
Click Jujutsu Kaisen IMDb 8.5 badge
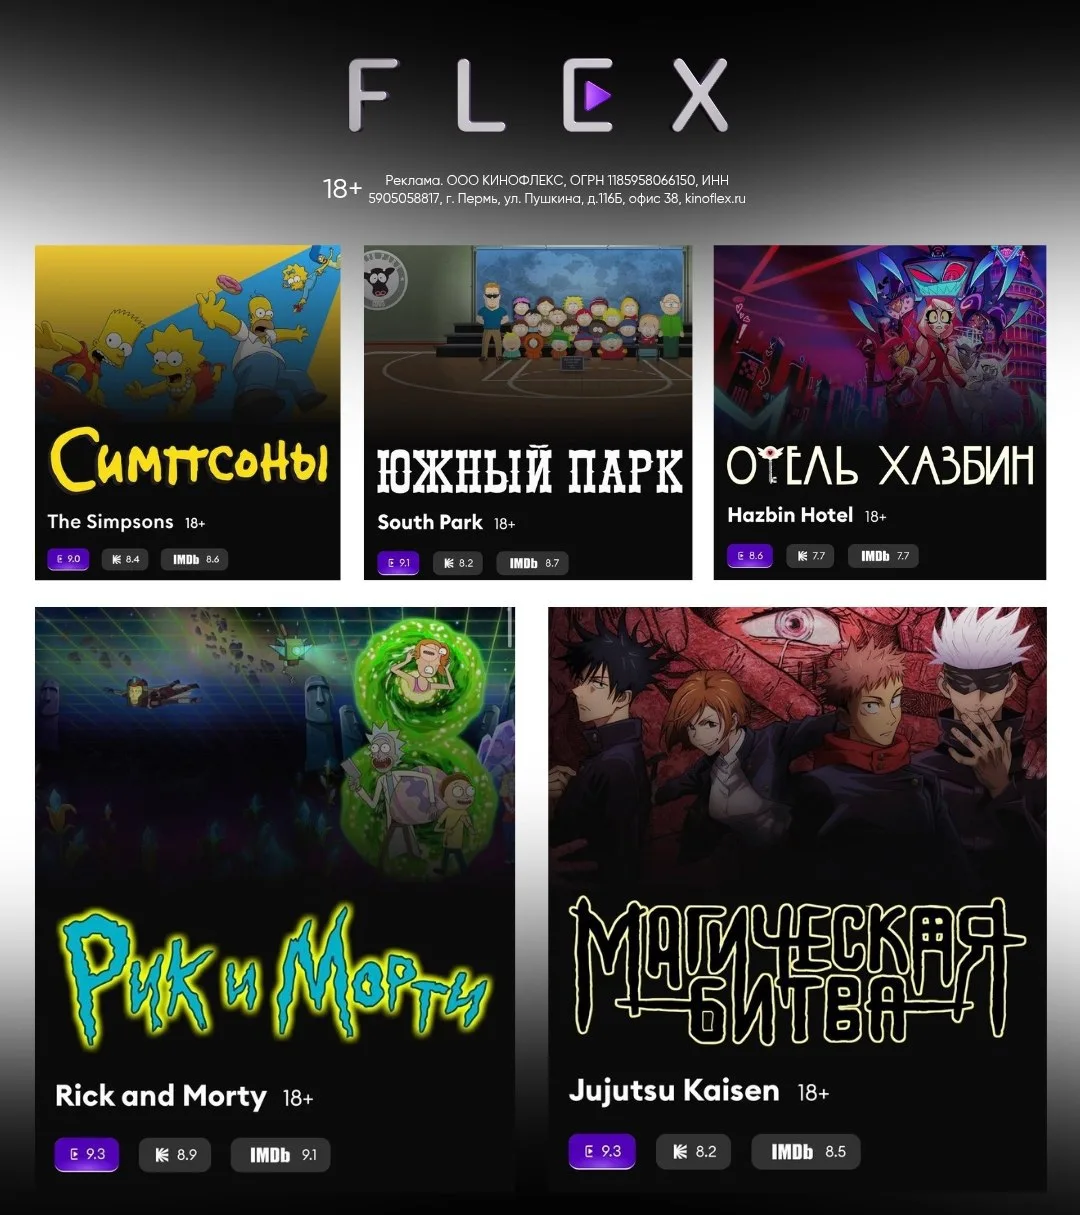[x=806, y=1151]
